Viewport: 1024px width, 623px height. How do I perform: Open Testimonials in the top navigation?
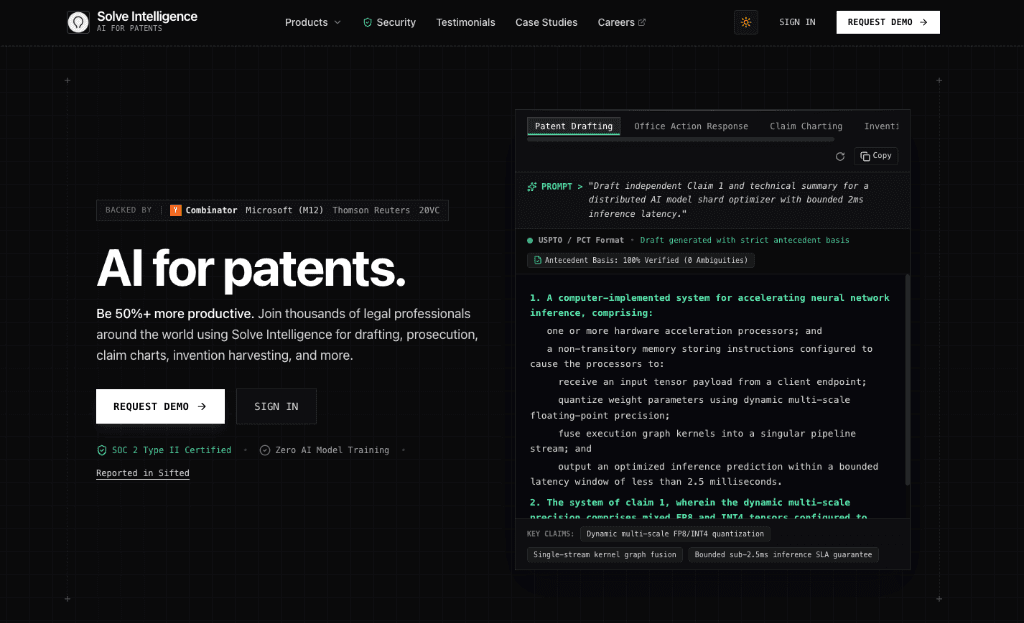pos(466,22)
